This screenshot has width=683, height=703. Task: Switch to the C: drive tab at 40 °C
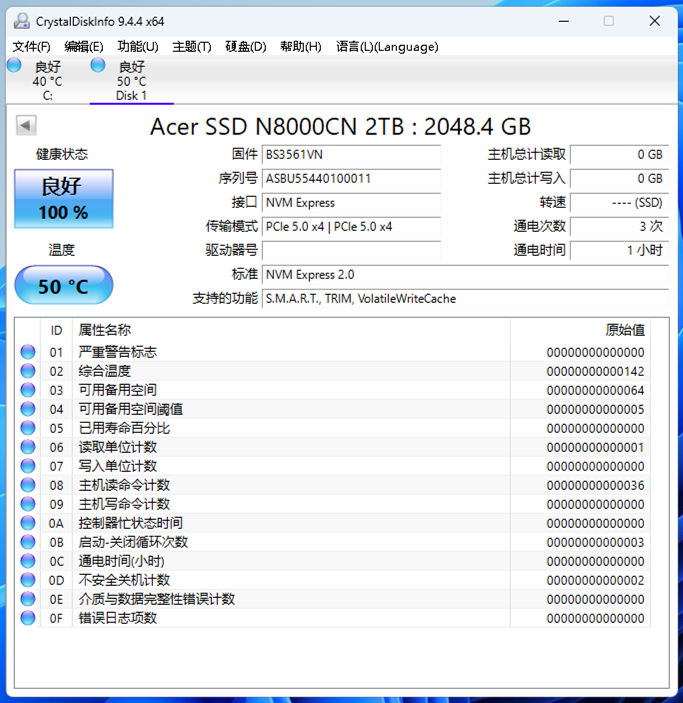click(48, 81)
